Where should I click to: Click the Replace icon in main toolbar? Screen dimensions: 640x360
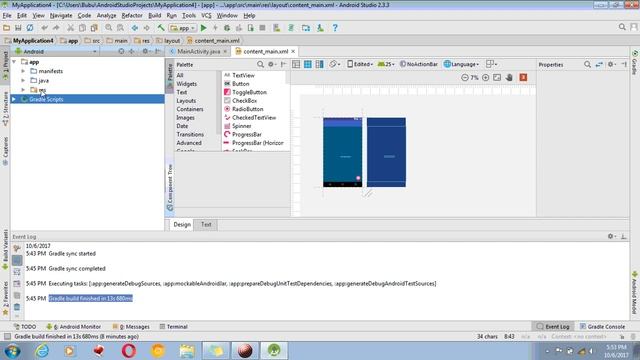(x=120, y=28)
